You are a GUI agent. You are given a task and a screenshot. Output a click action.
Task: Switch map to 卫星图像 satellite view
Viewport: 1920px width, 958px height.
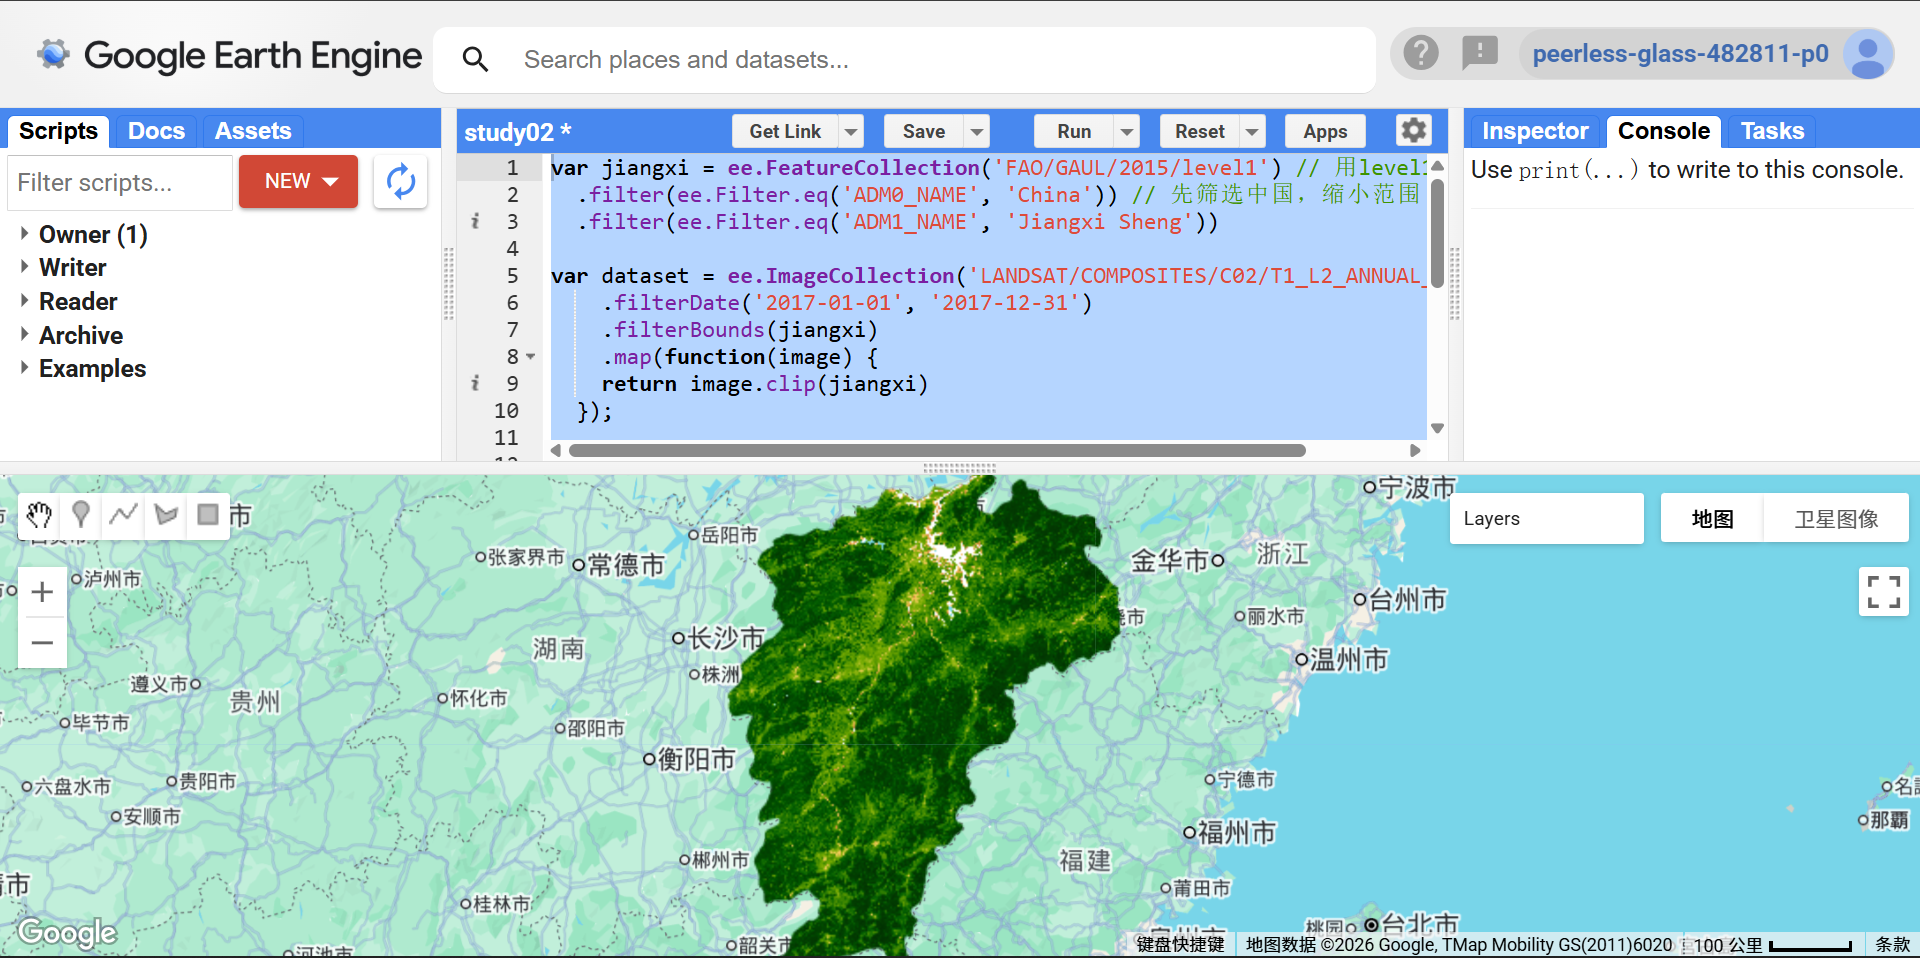1836,518
